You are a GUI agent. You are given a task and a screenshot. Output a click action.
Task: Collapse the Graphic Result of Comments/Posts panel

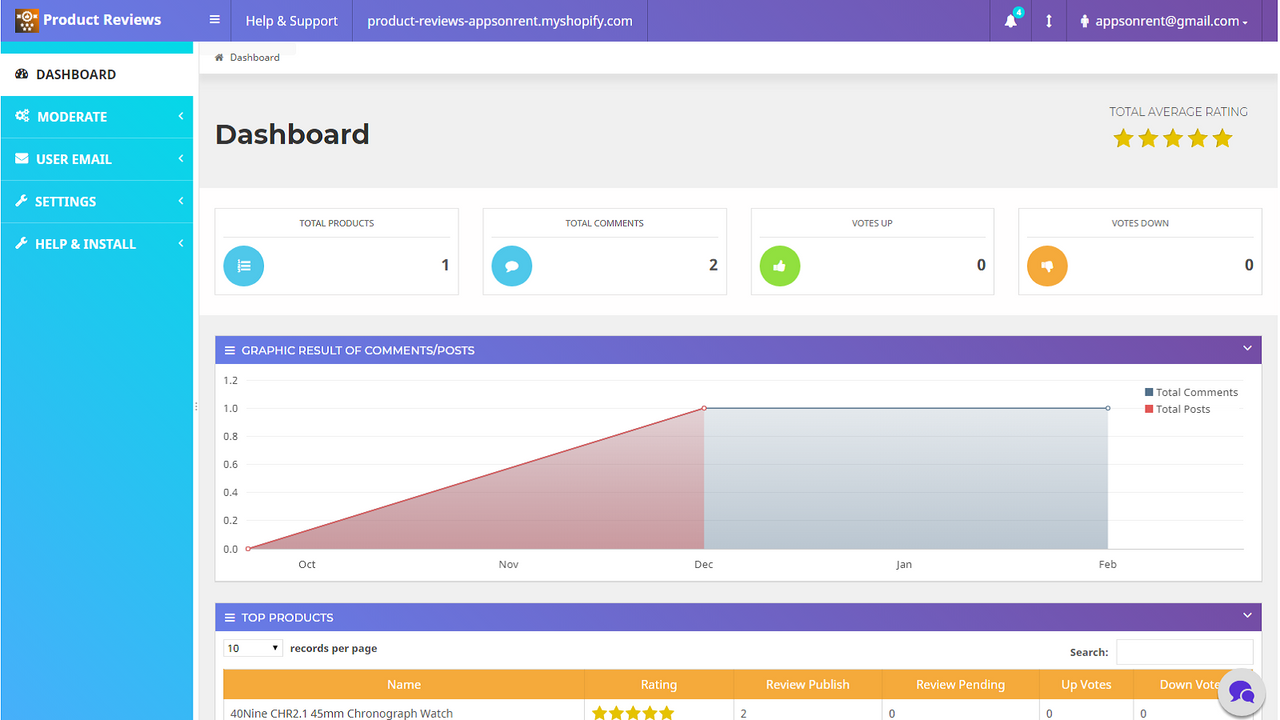pyautogui.click(x=1246, y=349)
